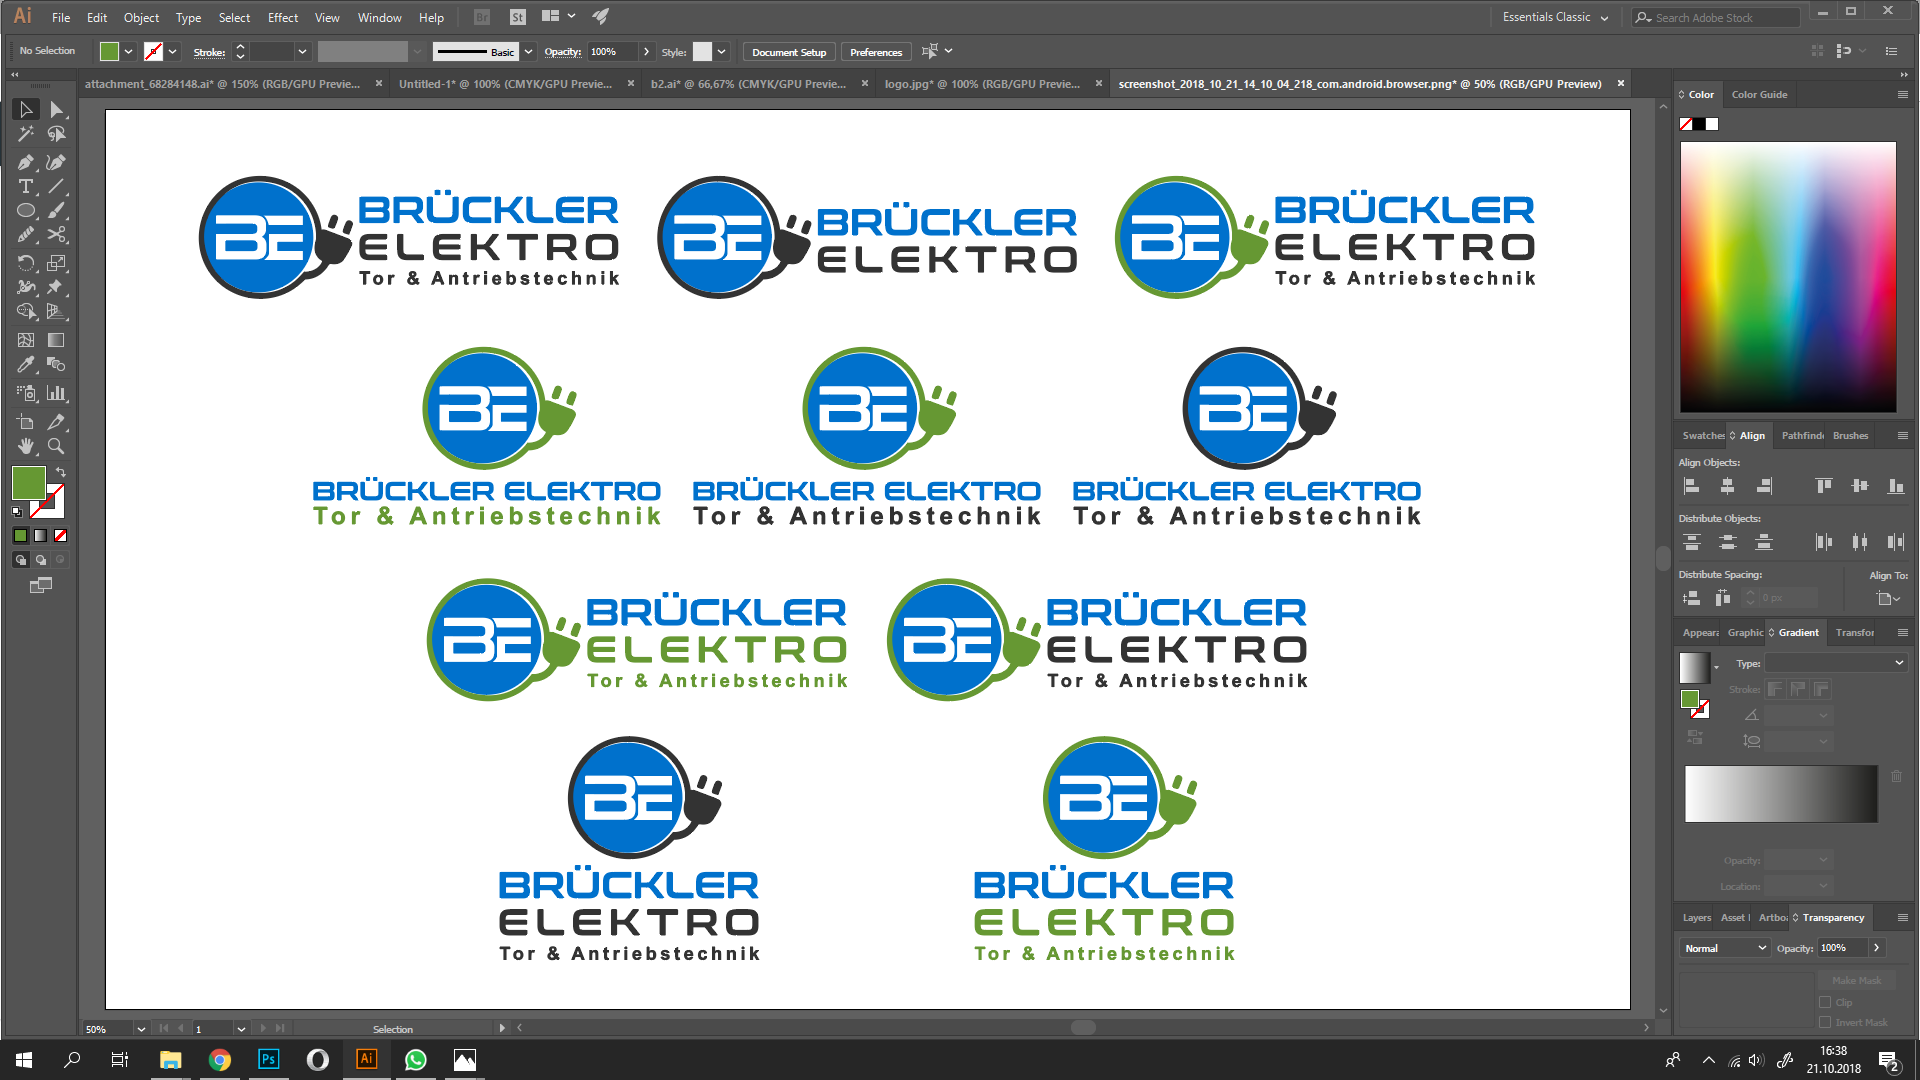The height and width of the screenshot is (1080, 1920).
Task: Tick the Clip checkbox in Transparency
Action: [1825, 1002]
